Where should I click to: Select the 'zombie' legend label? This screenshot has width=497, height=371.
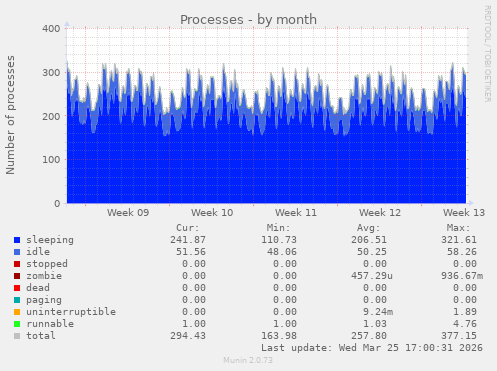44,276
